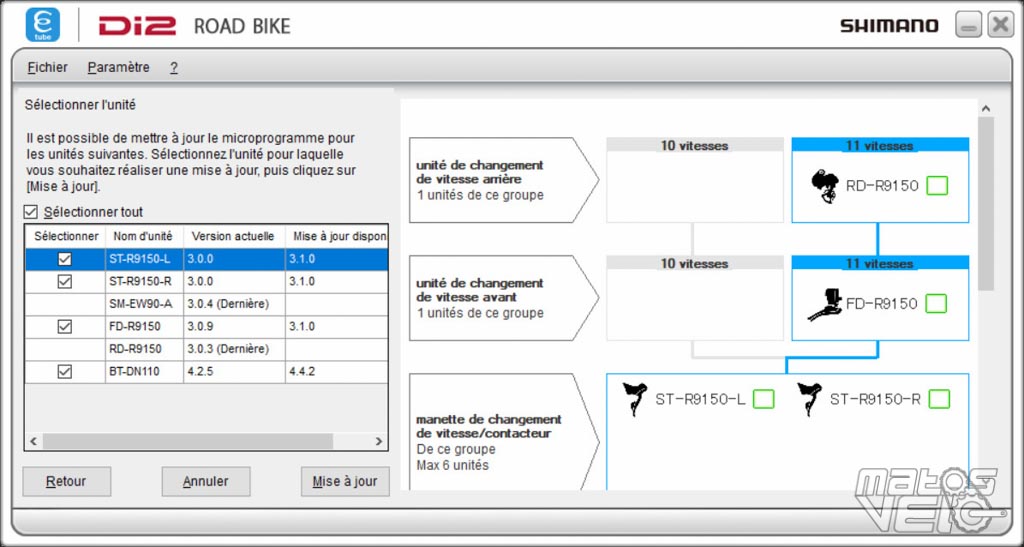Click the E-tube app logo icon
This screenshot has height=547, width=1024.
click(x=42, y=25)
